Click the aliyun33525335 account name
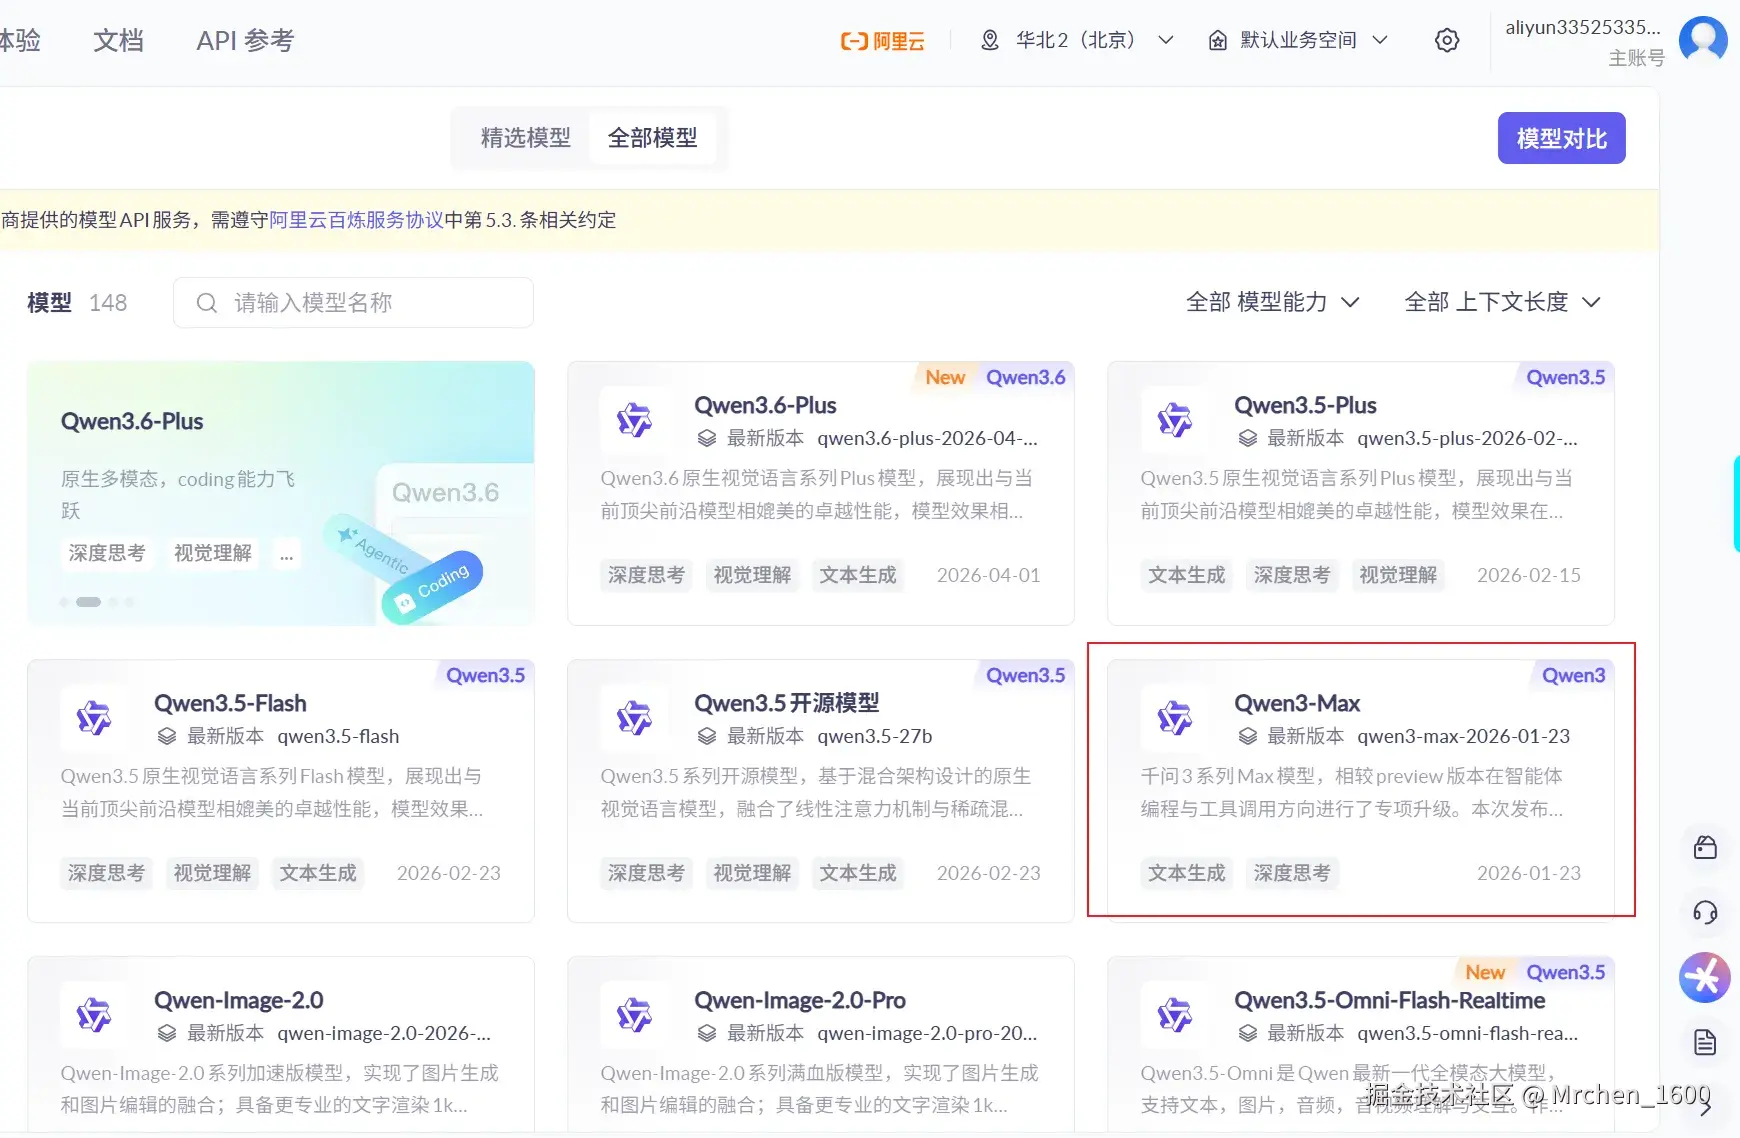The width and height of the screenshot is (1740, 1138). click(1583, 27)
